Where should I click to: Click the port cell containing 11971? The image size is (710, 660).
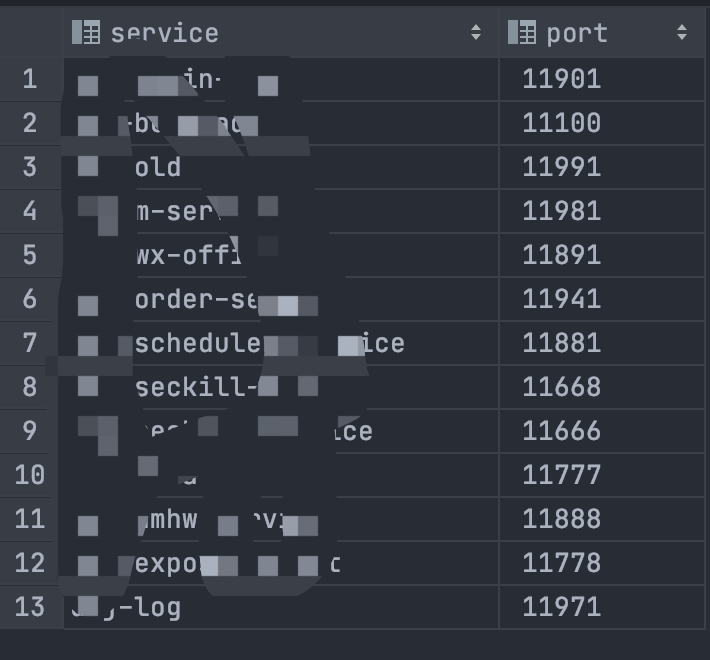(562, 607)
